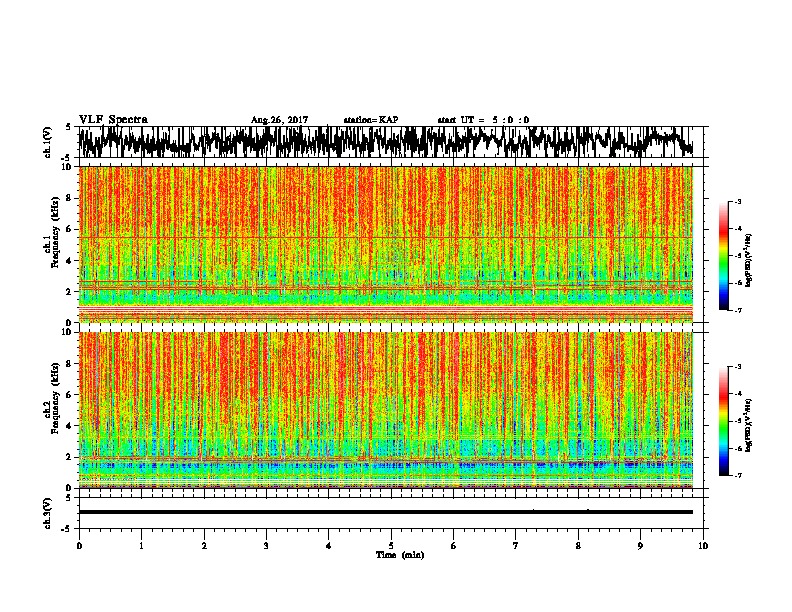Click the ch.2 spectrogram color bar
The height and width of the screenshot is (612, 792).
[x=724, y=421]
